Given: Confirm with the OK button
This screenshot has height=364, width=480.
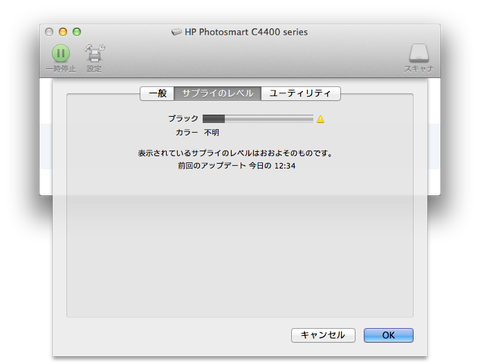Looking at the screenshot, I should click(388, 335).
